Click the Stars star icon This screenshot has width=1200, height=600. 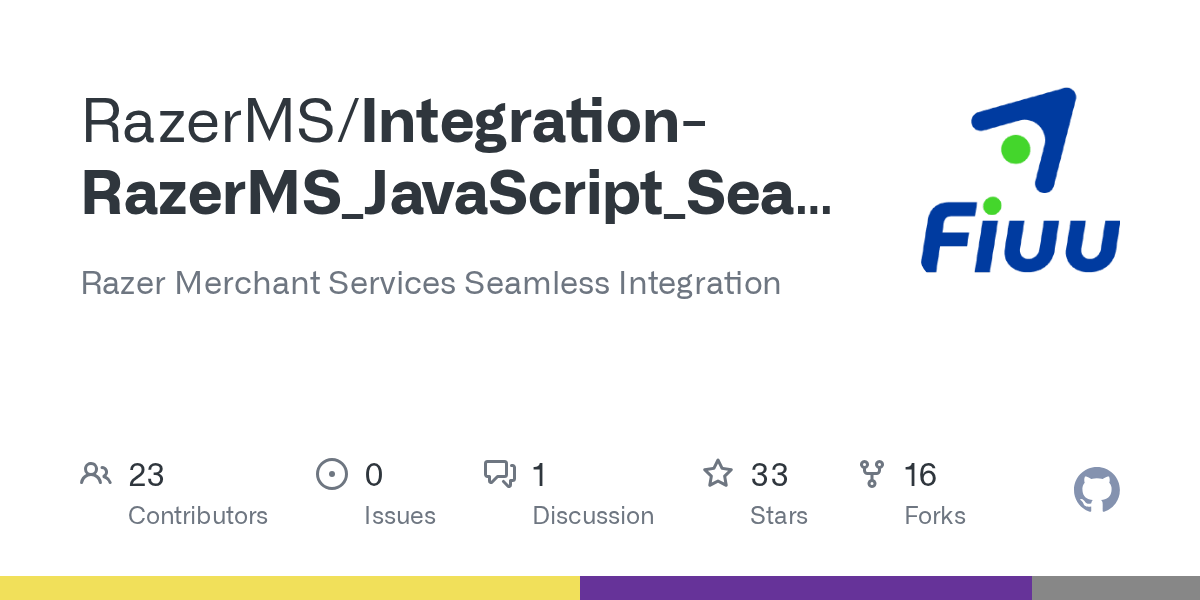pyautogui.click(x=718, y=474)
